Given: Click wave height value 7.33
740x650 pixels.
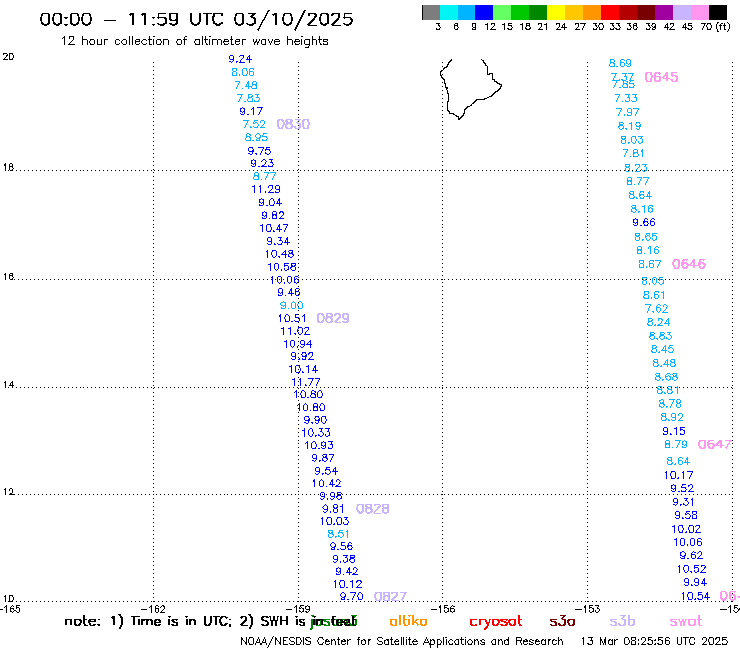Looking at the screenshot, I should click(626, 98).
